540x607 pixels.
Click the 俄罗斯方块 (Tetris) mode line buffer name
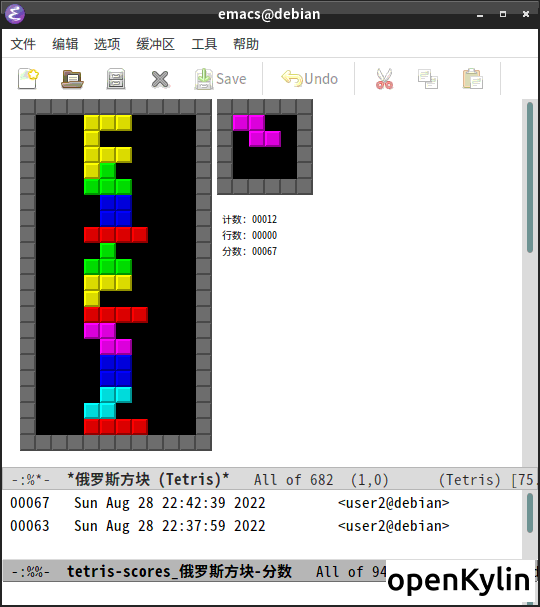[148, 479]
